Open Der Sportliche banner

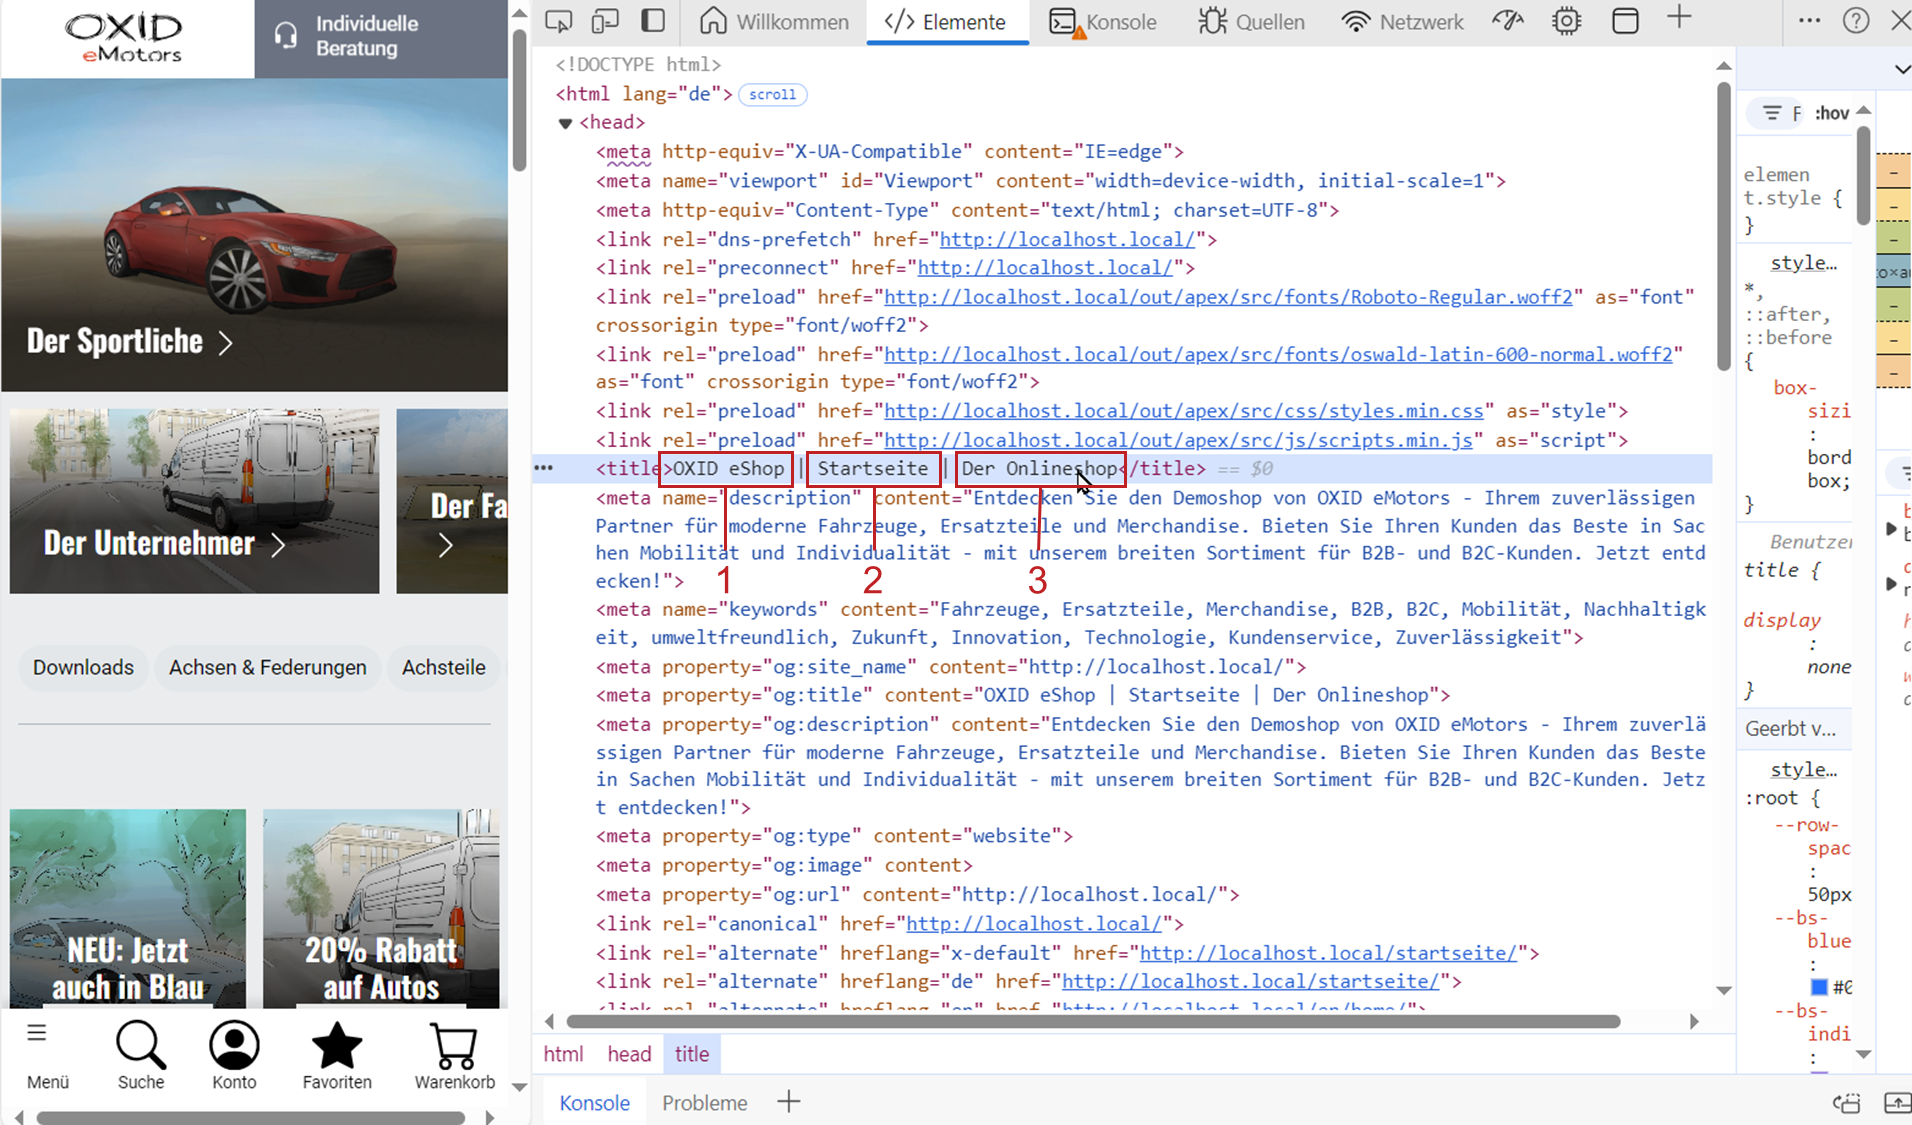point(254,235)
